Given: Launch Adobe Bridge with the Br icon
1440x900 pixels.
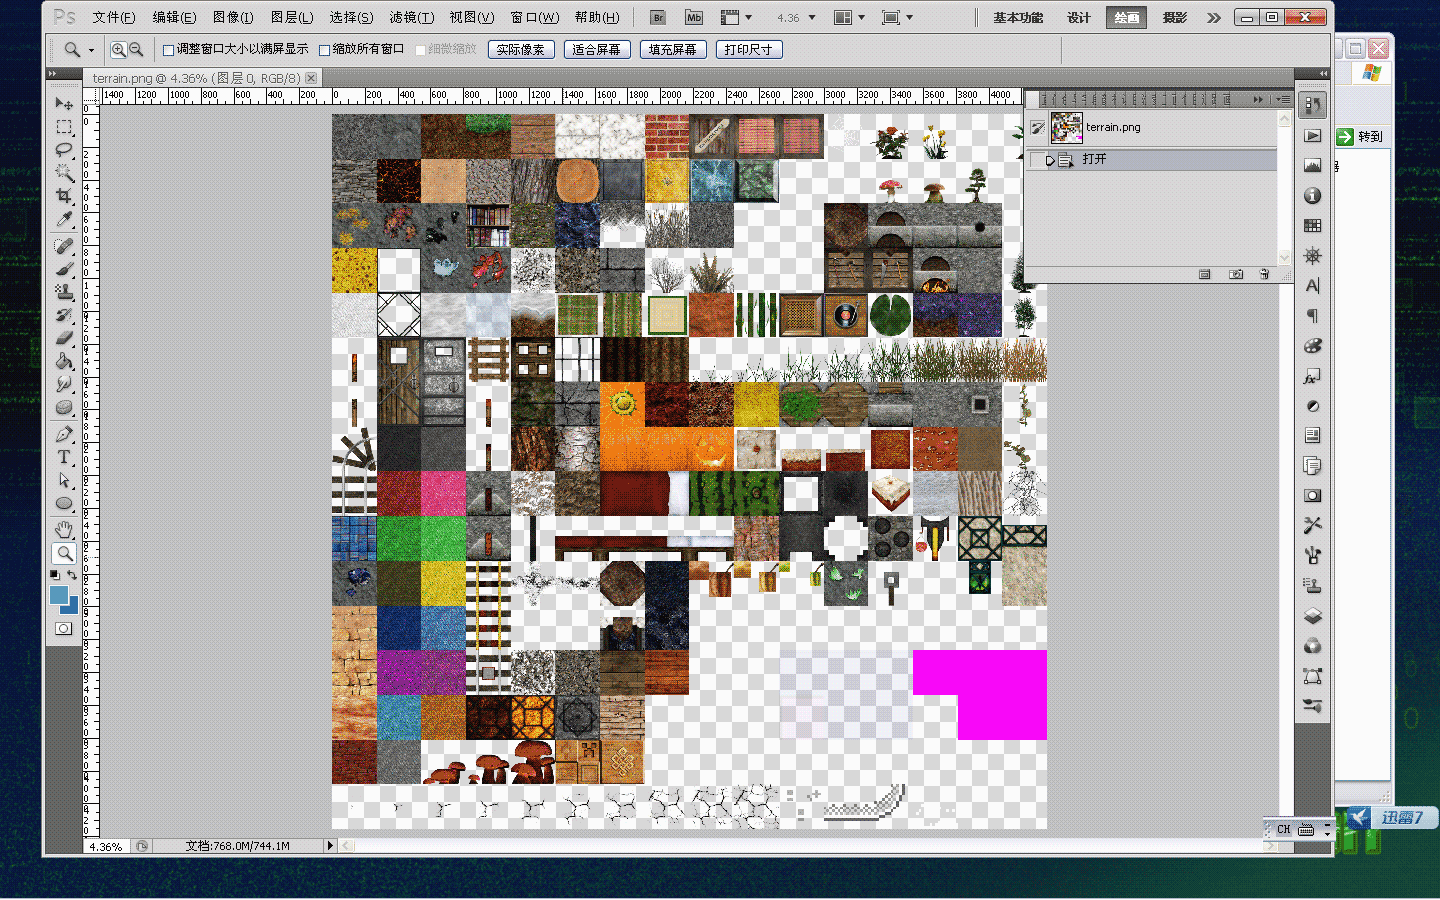Looking at the screenshot, I should 657,17.
